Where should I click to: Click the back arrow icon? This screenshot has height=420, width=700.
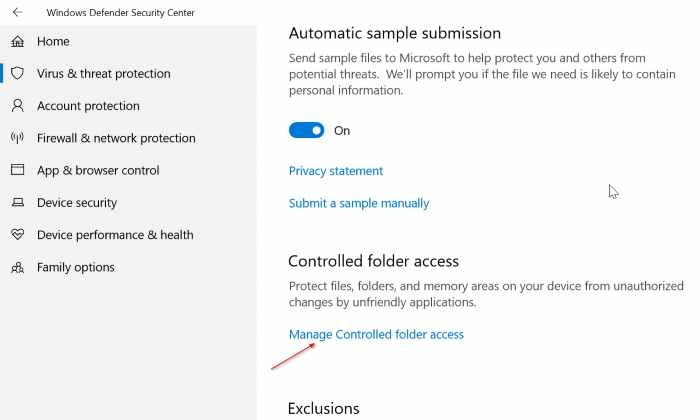click(17, 12)
